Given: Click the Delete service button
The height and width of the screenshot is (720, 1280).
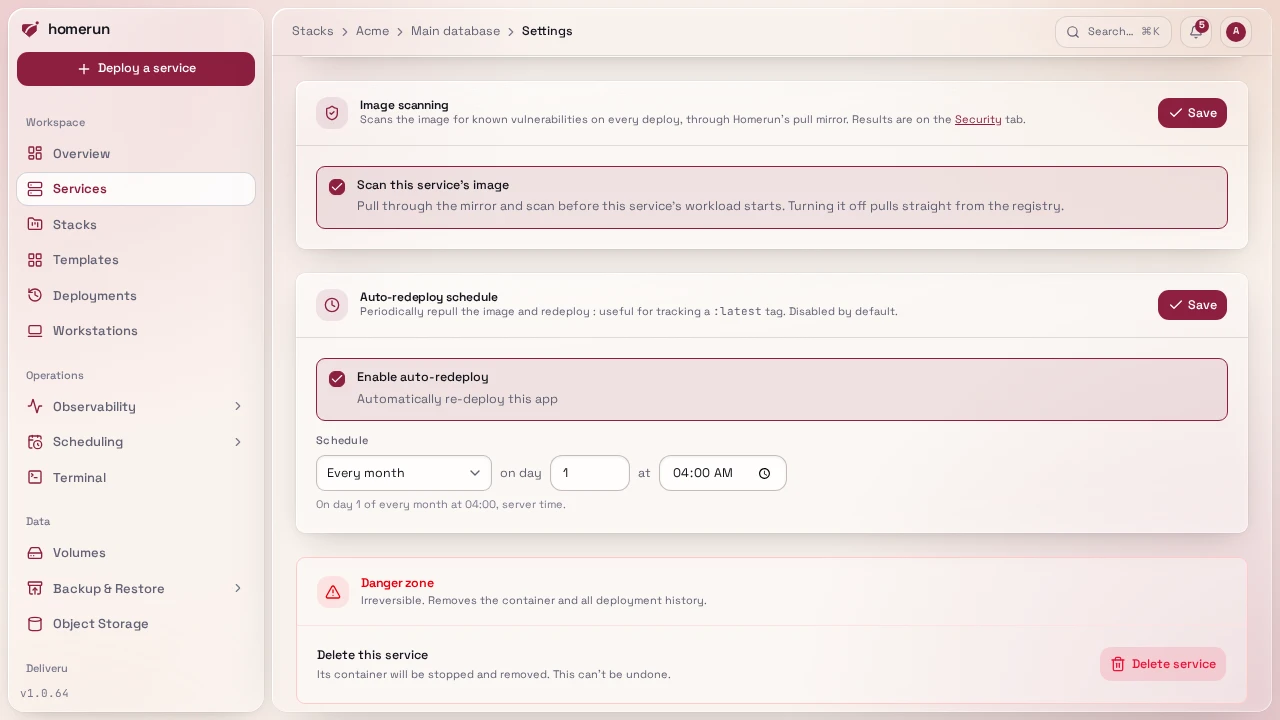Looking at the screenshot, I should (1163, 664).
